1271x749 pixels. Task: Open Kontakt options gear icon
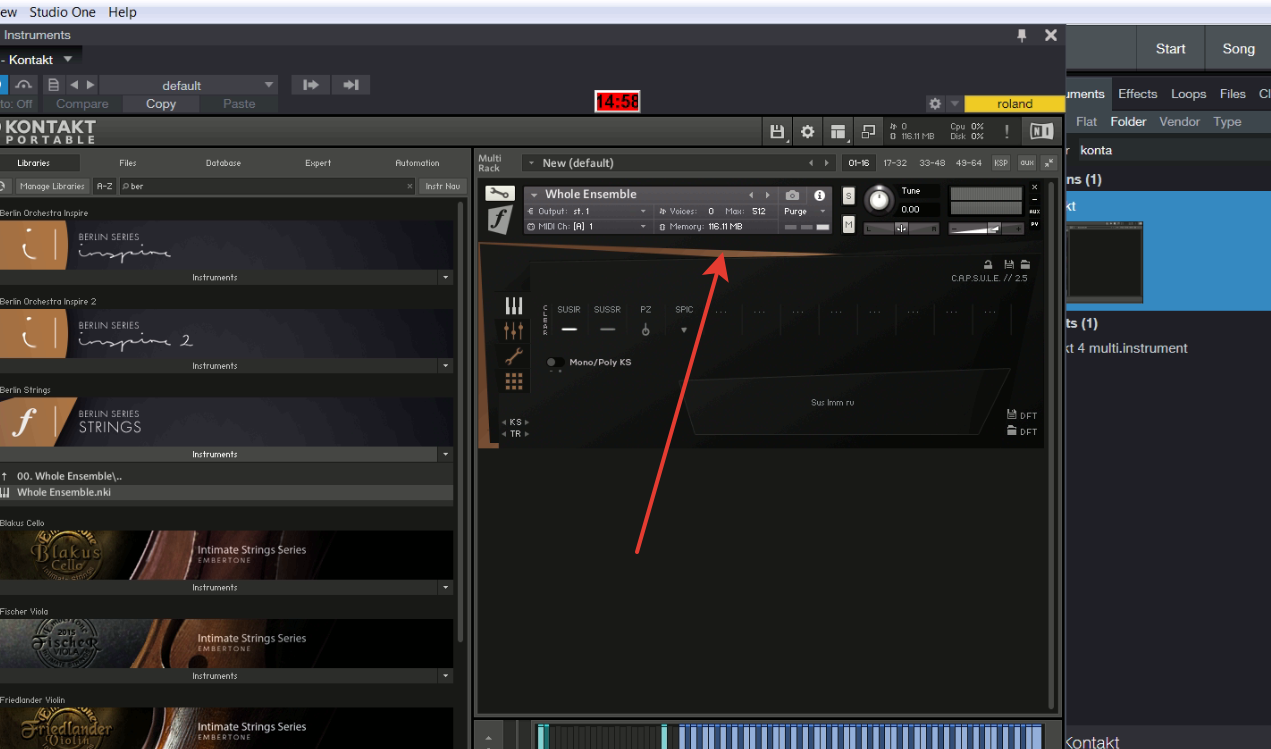pos(808,131)
